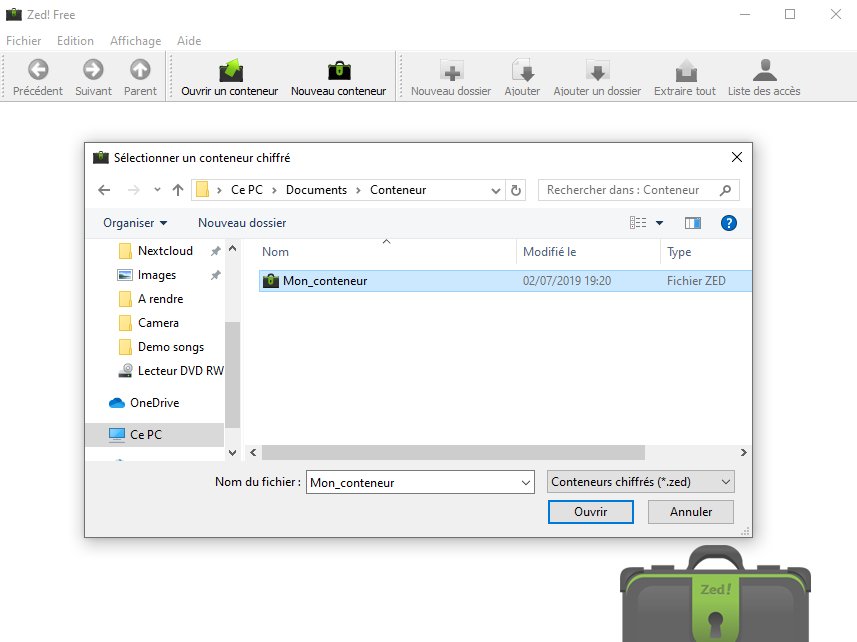
Task: Click file list scroll right arrow
Action: [x=743, y=452]
